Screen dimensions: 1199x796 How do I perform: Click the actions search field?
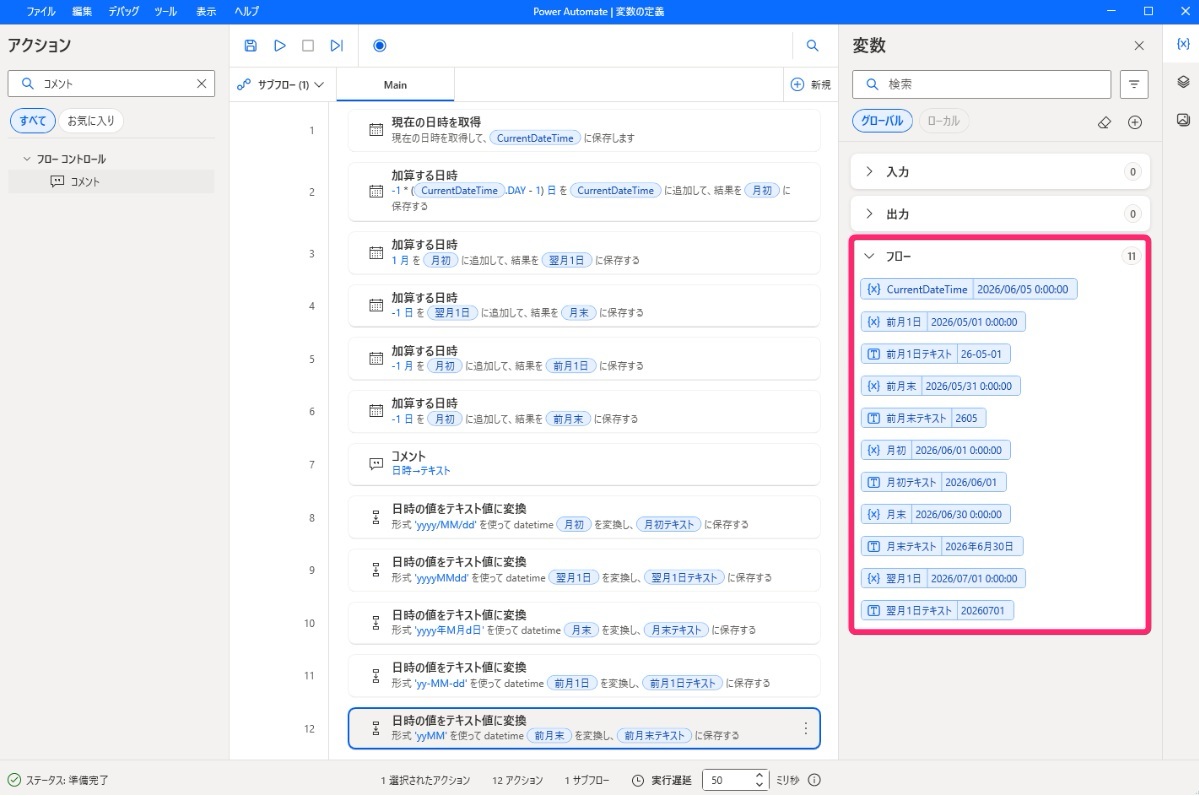(112, 83)
